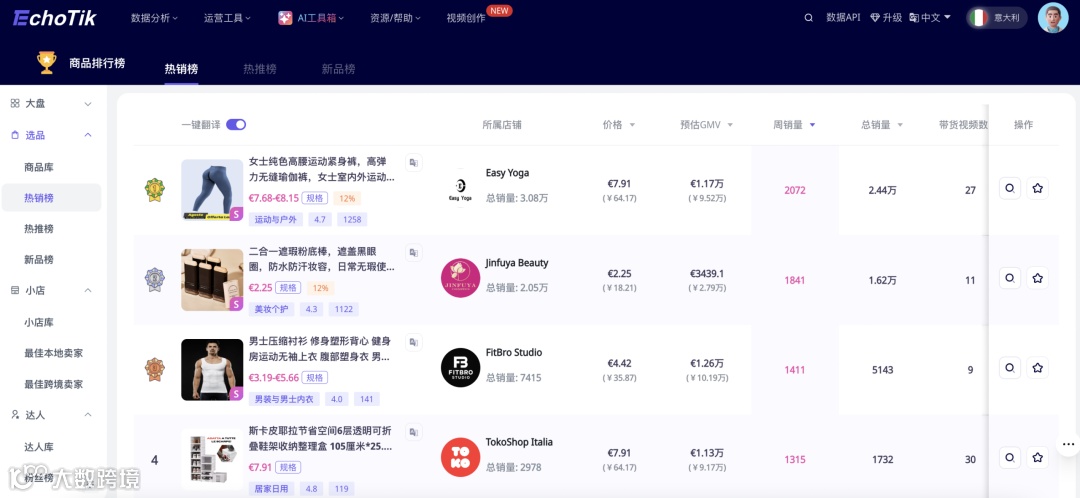Click 规格 button on concealer product

point(288,288)
